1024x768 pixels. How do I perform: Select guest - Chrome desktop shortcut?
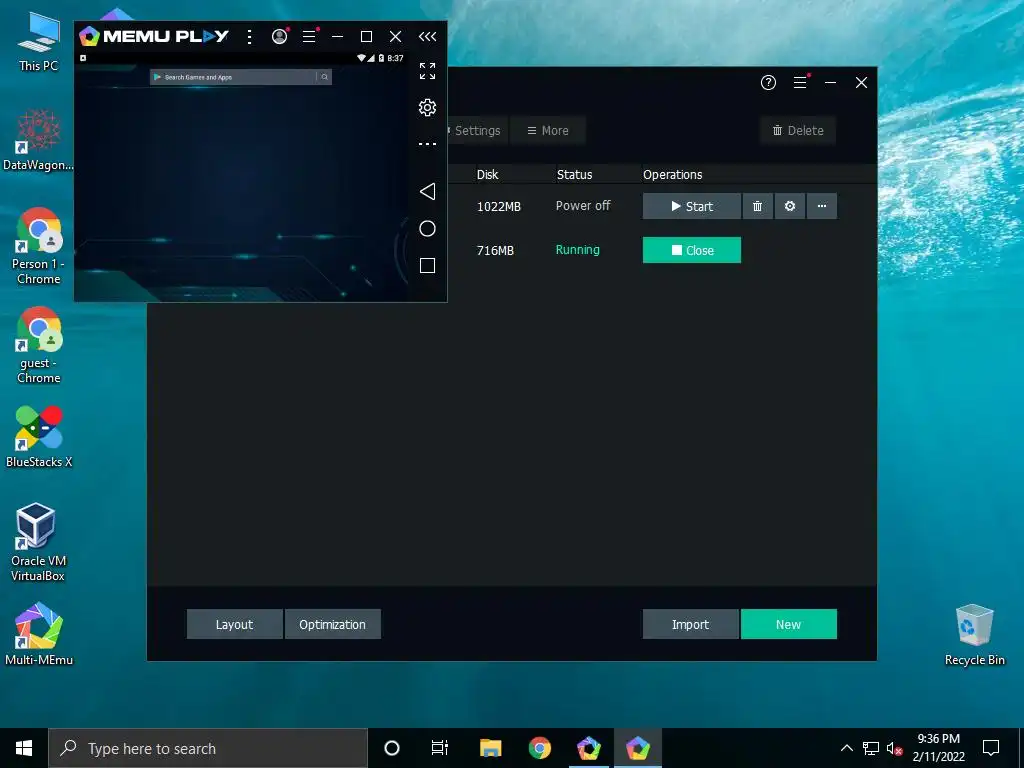39,345
